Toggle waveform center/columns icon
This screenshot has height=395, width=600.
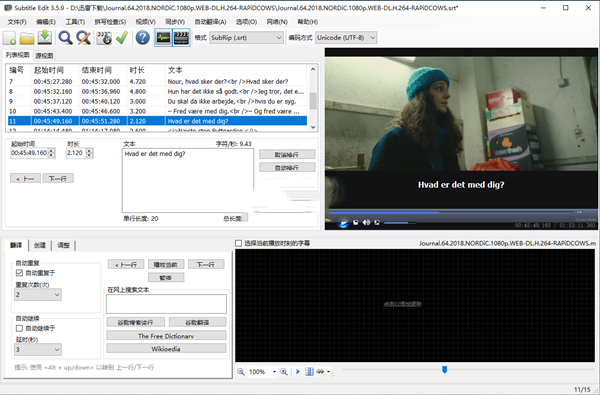[309, 372]
